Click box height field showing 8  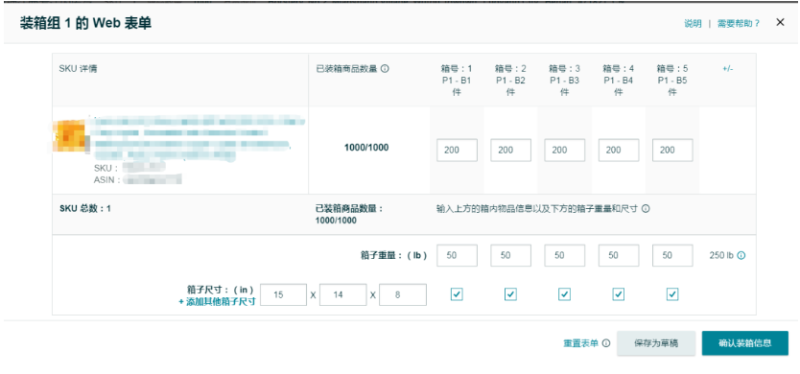pyautogui.click(x=403, y=295)
